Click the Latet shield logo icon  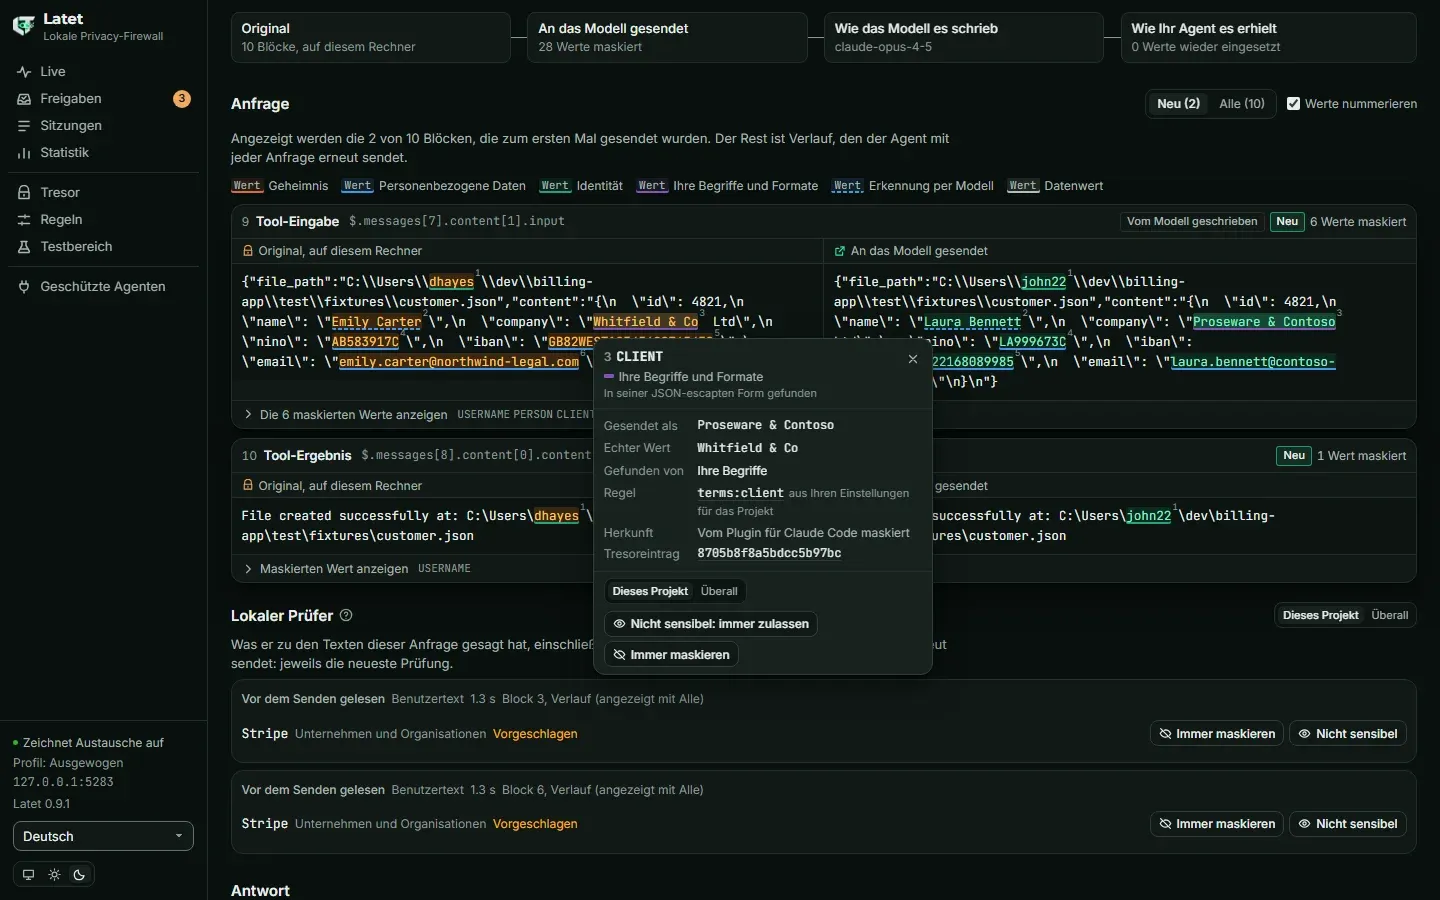tap(24, 26)
